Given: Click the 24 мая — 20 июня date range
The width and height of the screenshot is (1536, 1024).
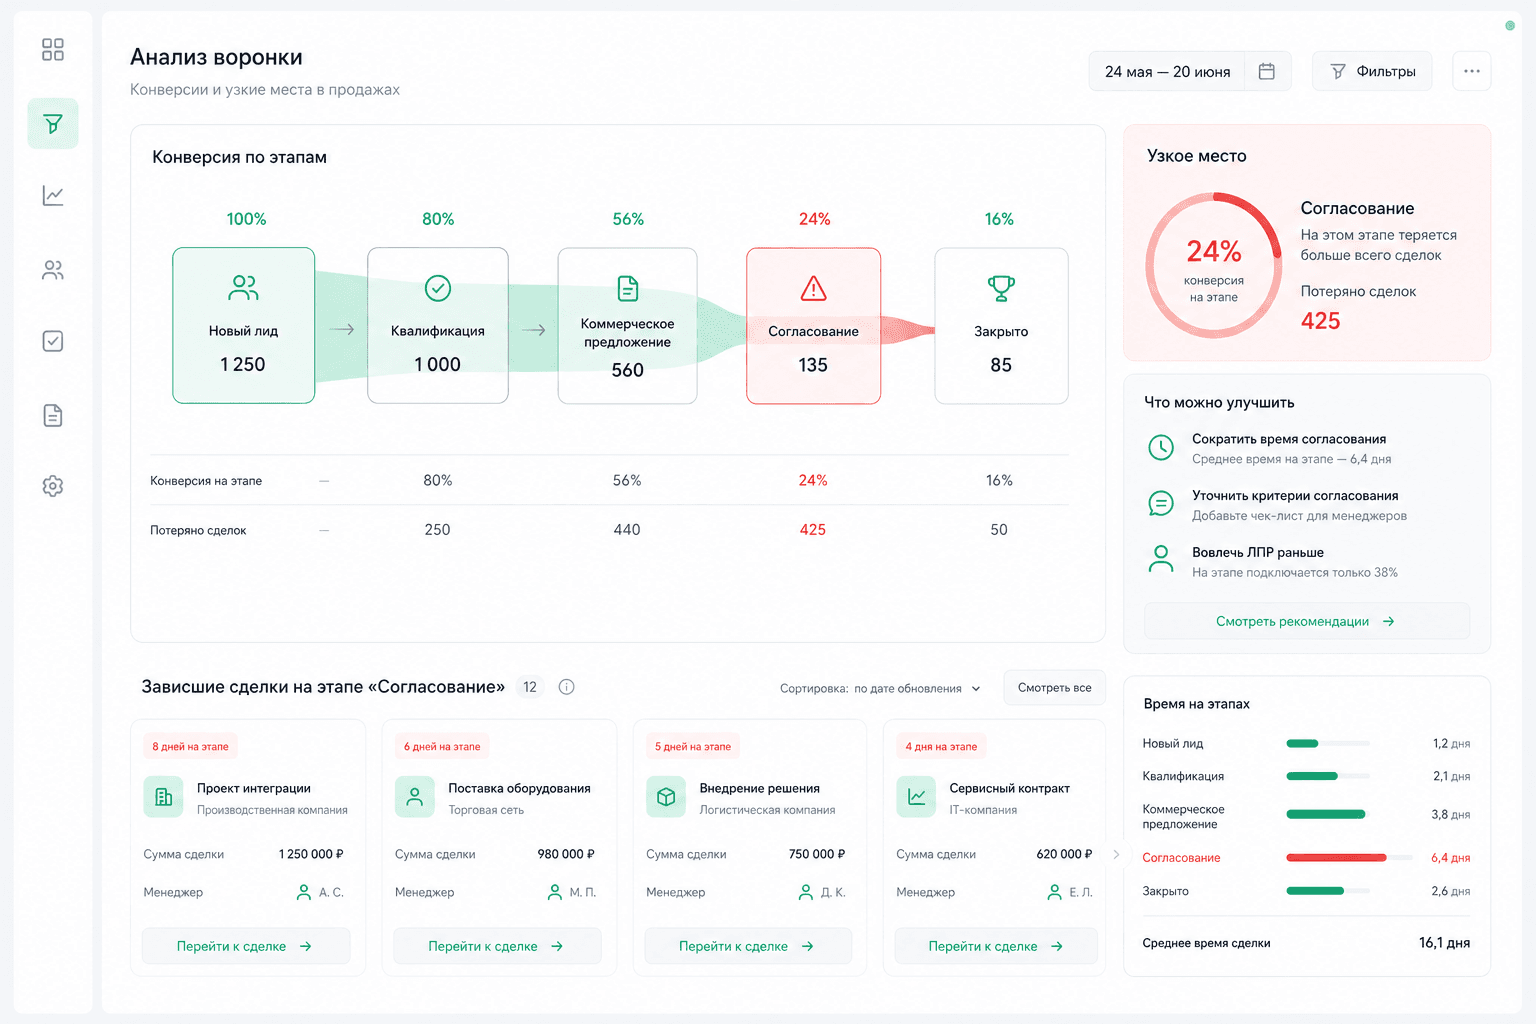Looking at the screenshot, I should (1167, 71).
